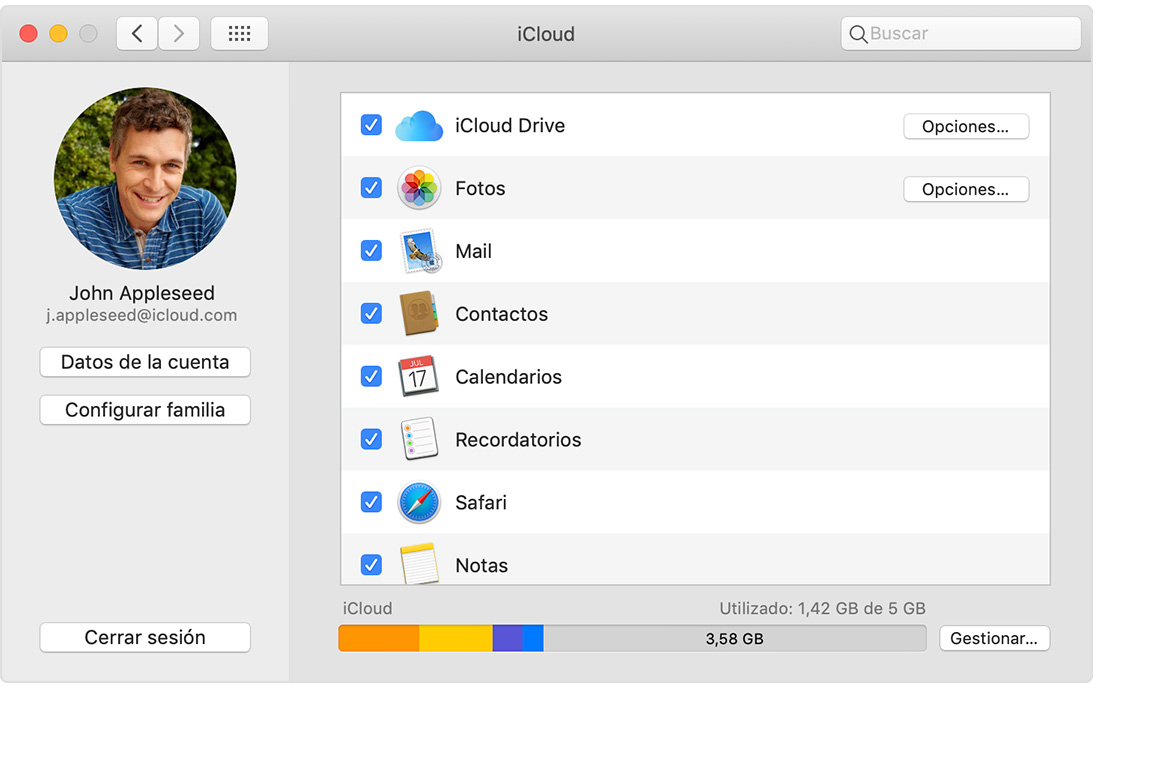Close the iCloud window with red button

[28, 33]
